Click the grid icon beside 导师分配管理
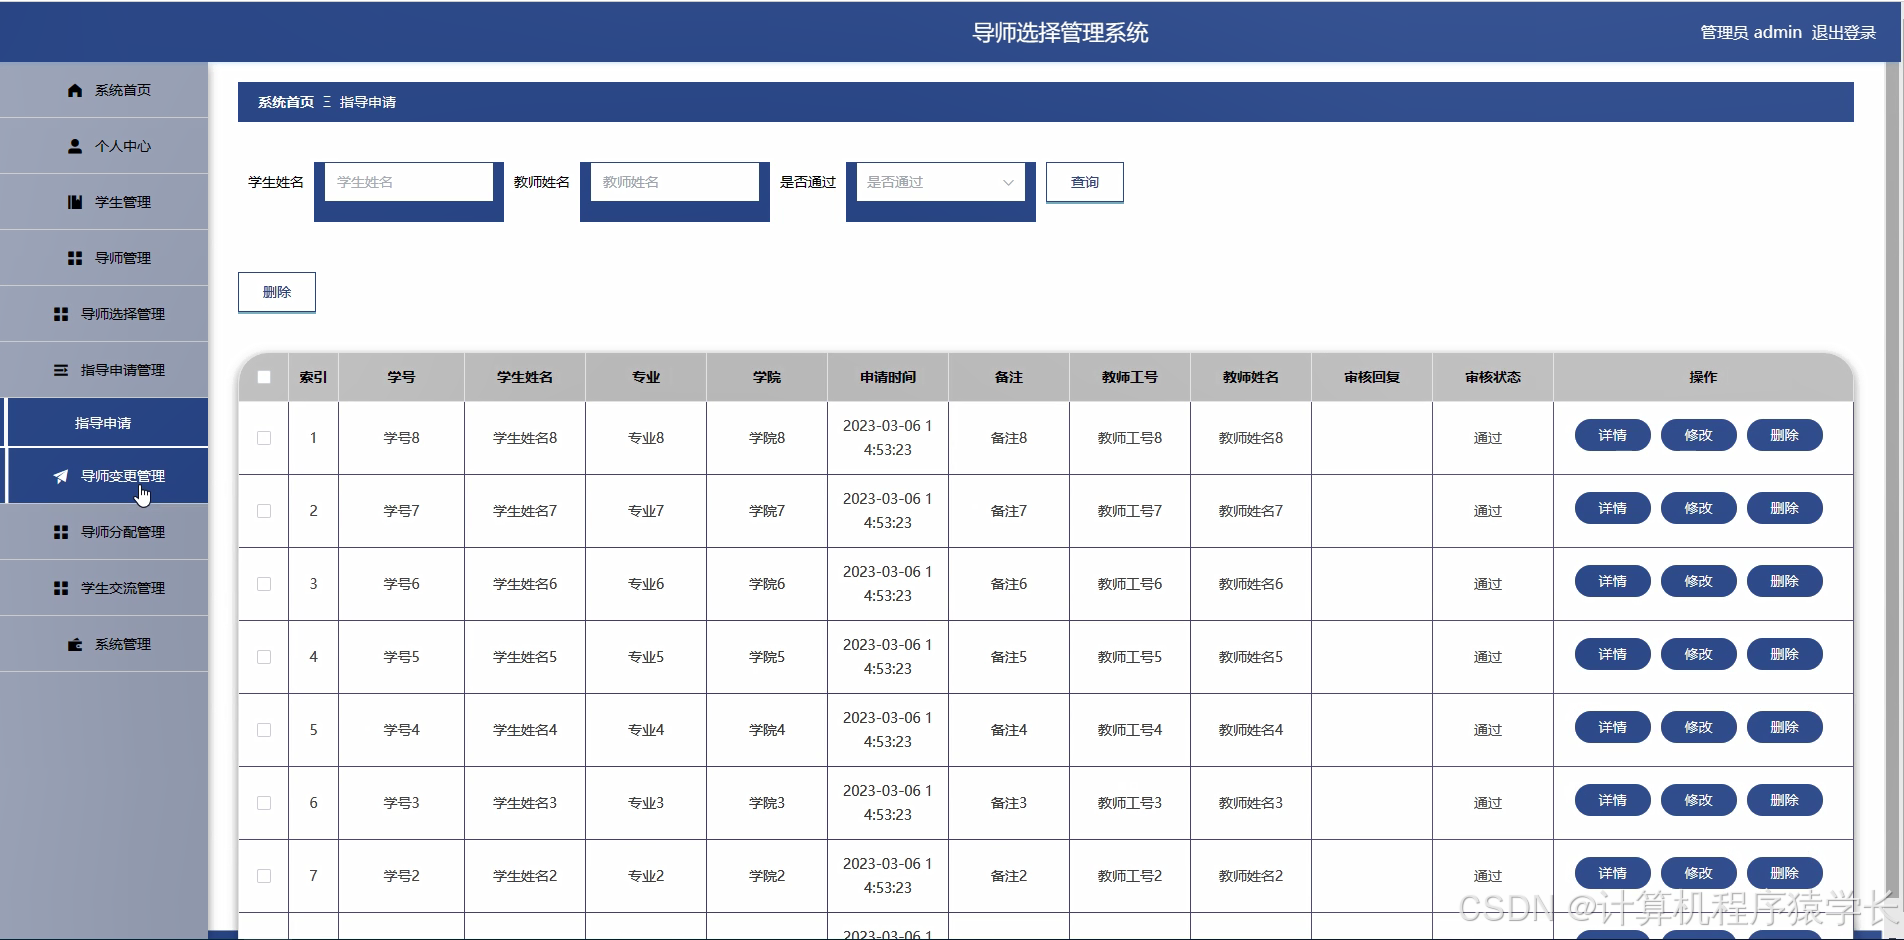1904x940 pixels. point(61,532)
